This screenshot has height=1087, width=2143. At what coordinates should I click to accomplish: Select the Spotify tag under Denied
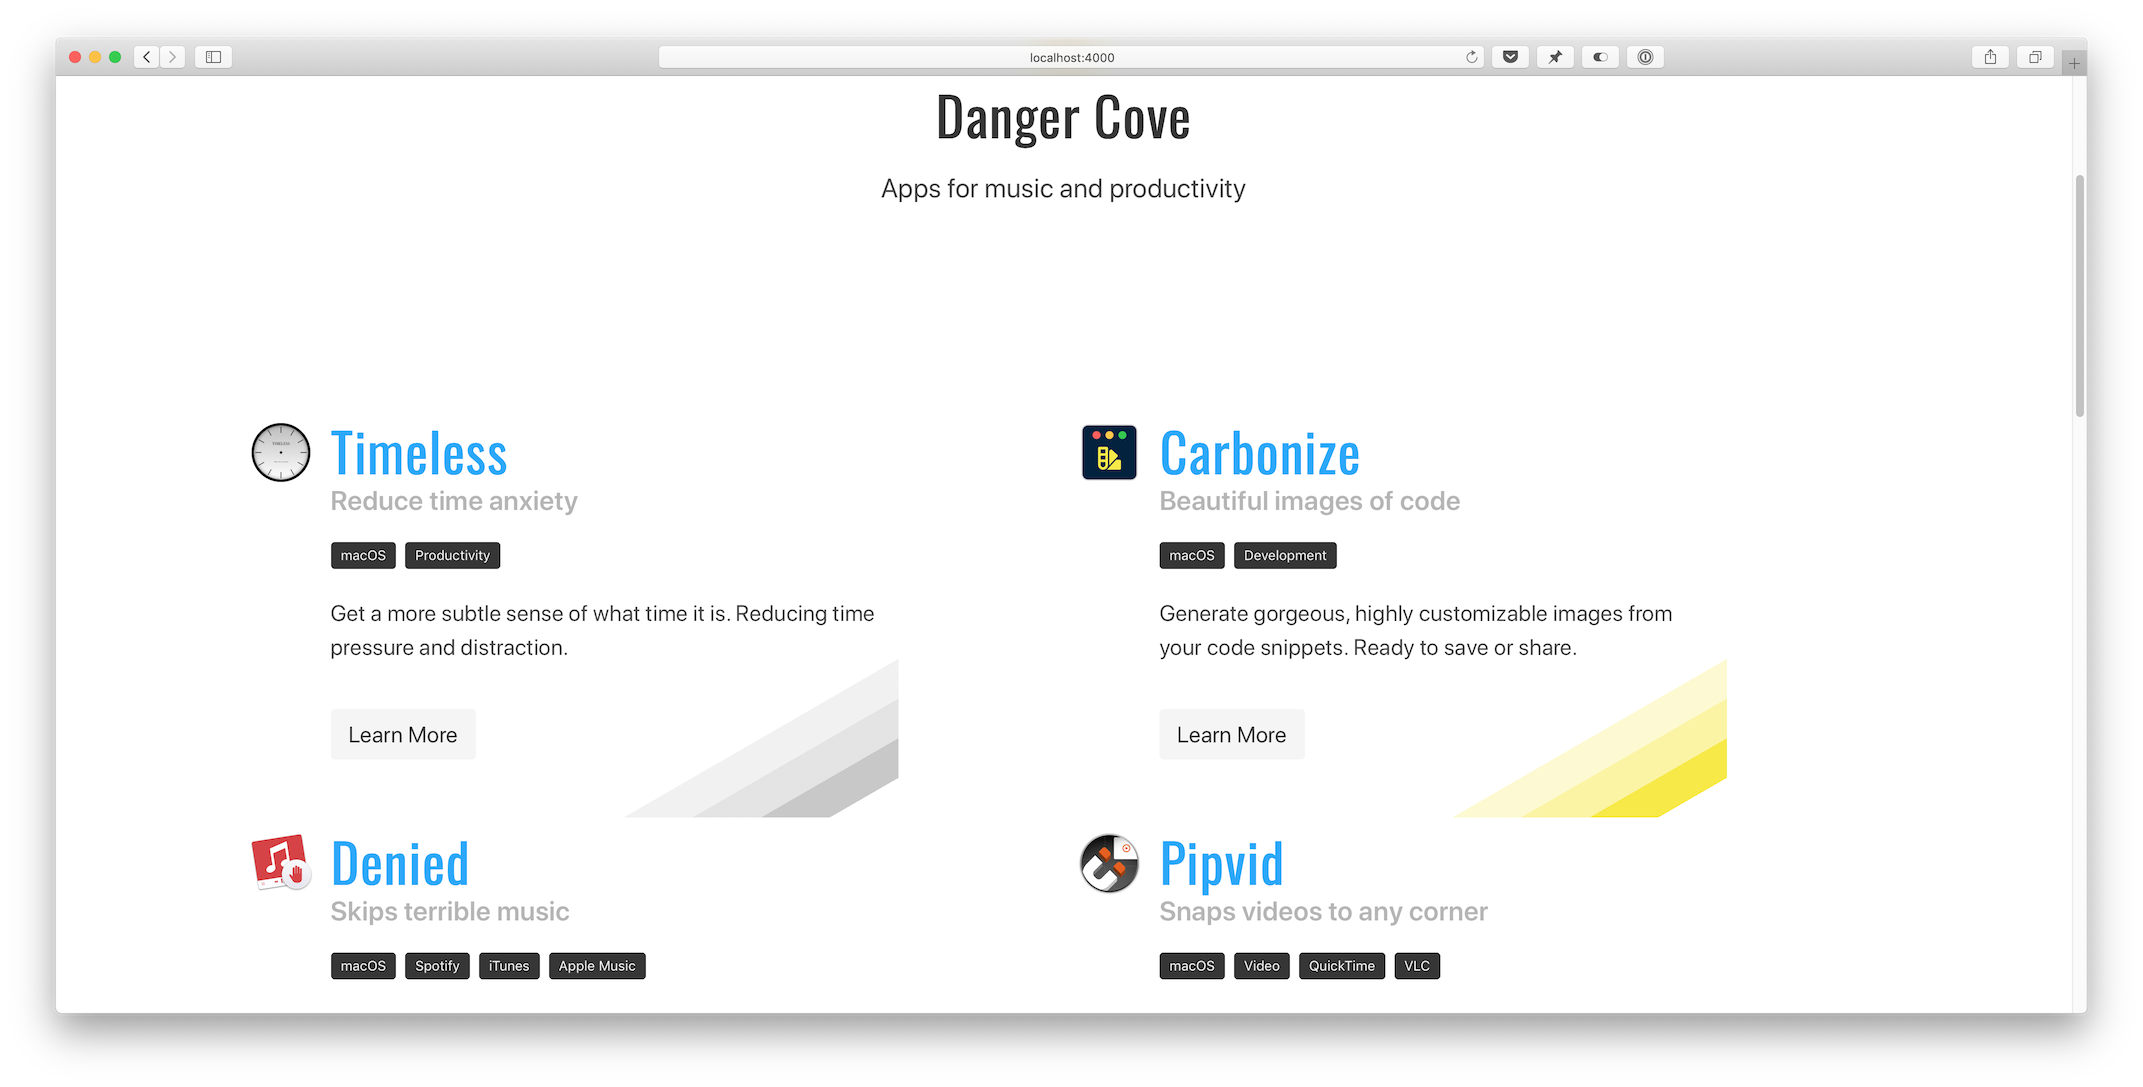coord(437,966)
